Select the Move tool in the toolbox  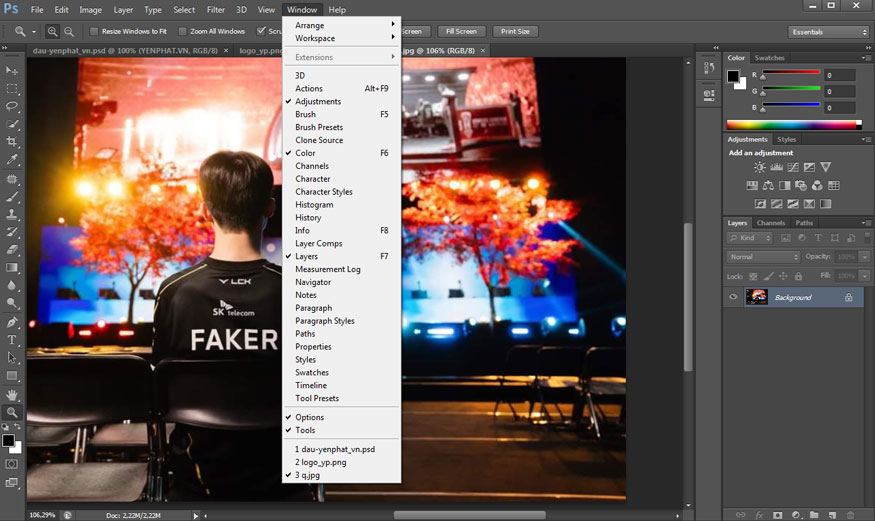(x=12, y=71)
